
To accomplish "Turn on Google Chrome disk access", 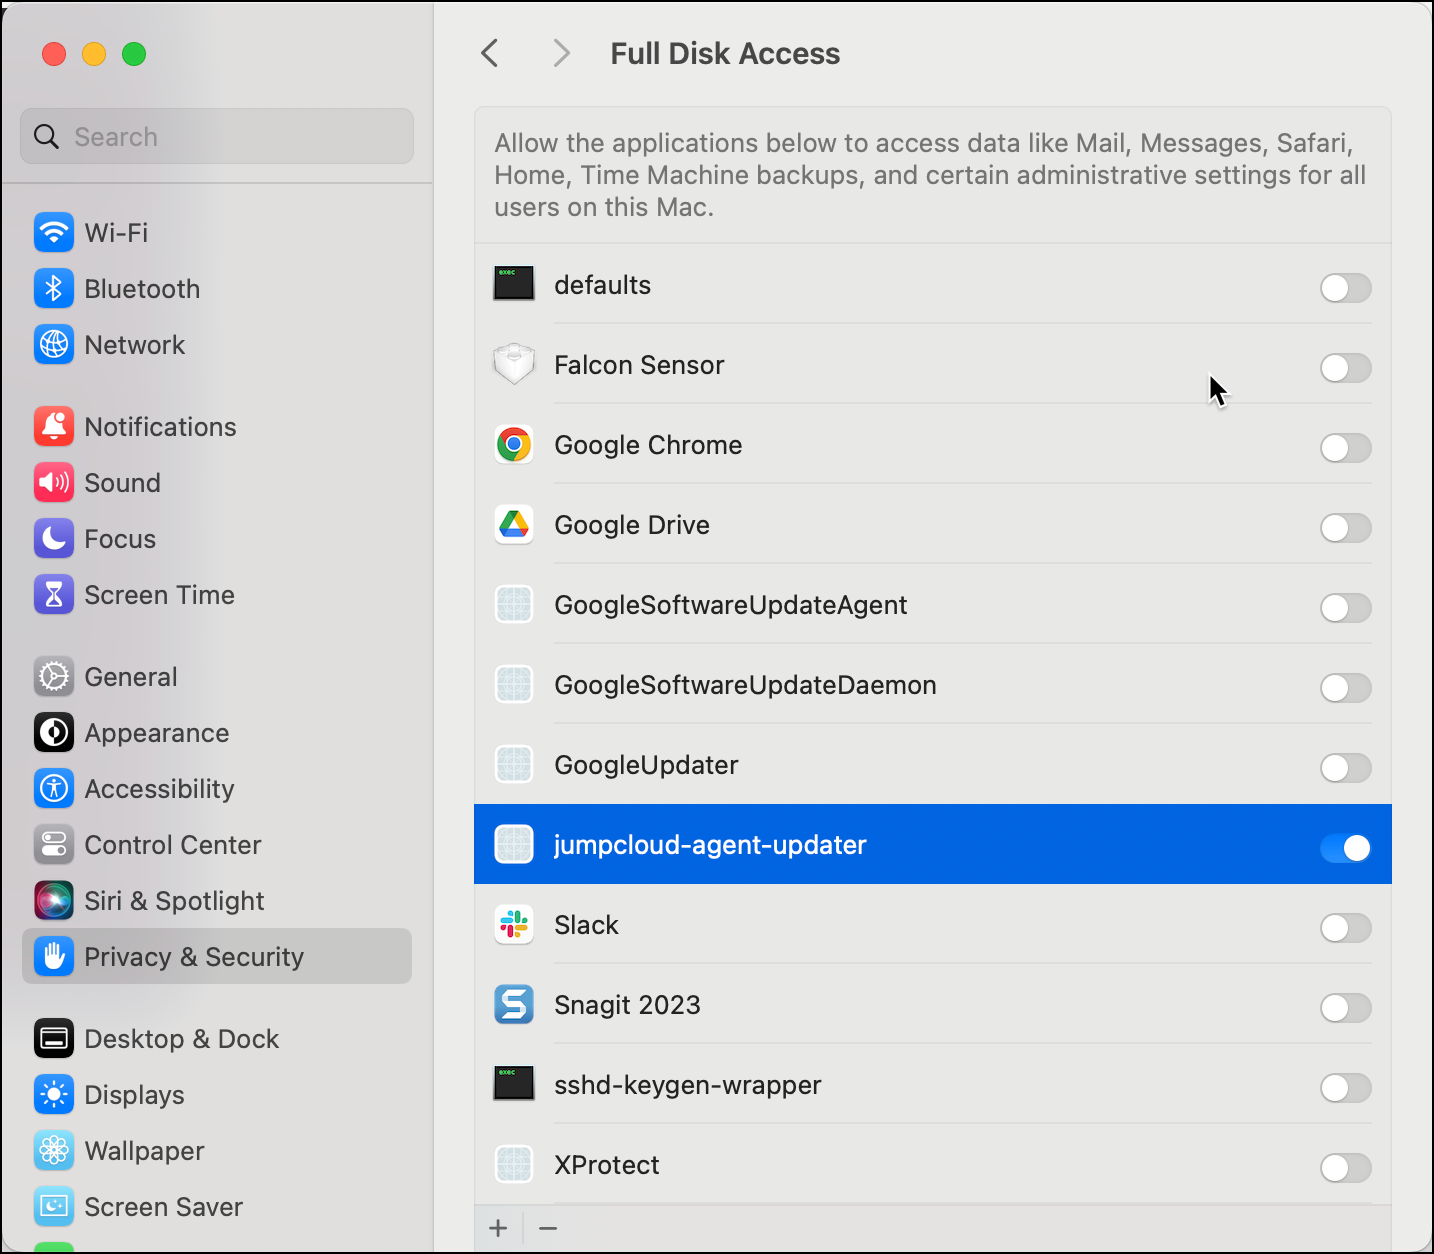I will [x=1345, y=448].
